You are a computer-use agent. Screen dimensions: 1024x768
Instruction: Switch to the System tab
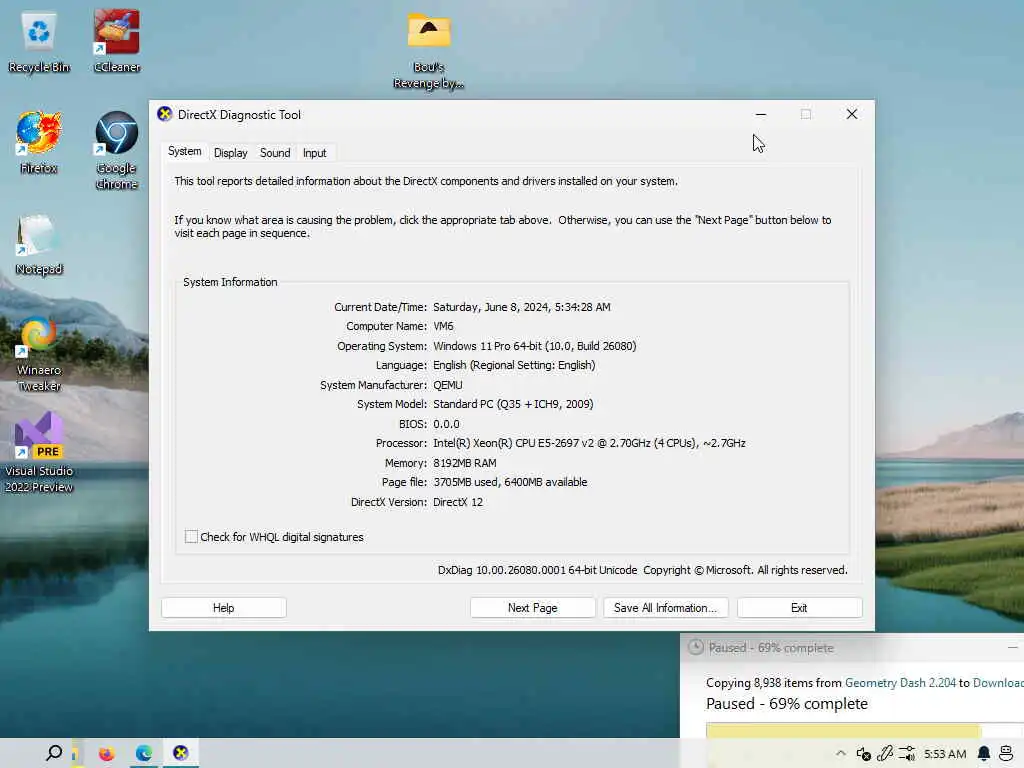[x=185, y=152]
